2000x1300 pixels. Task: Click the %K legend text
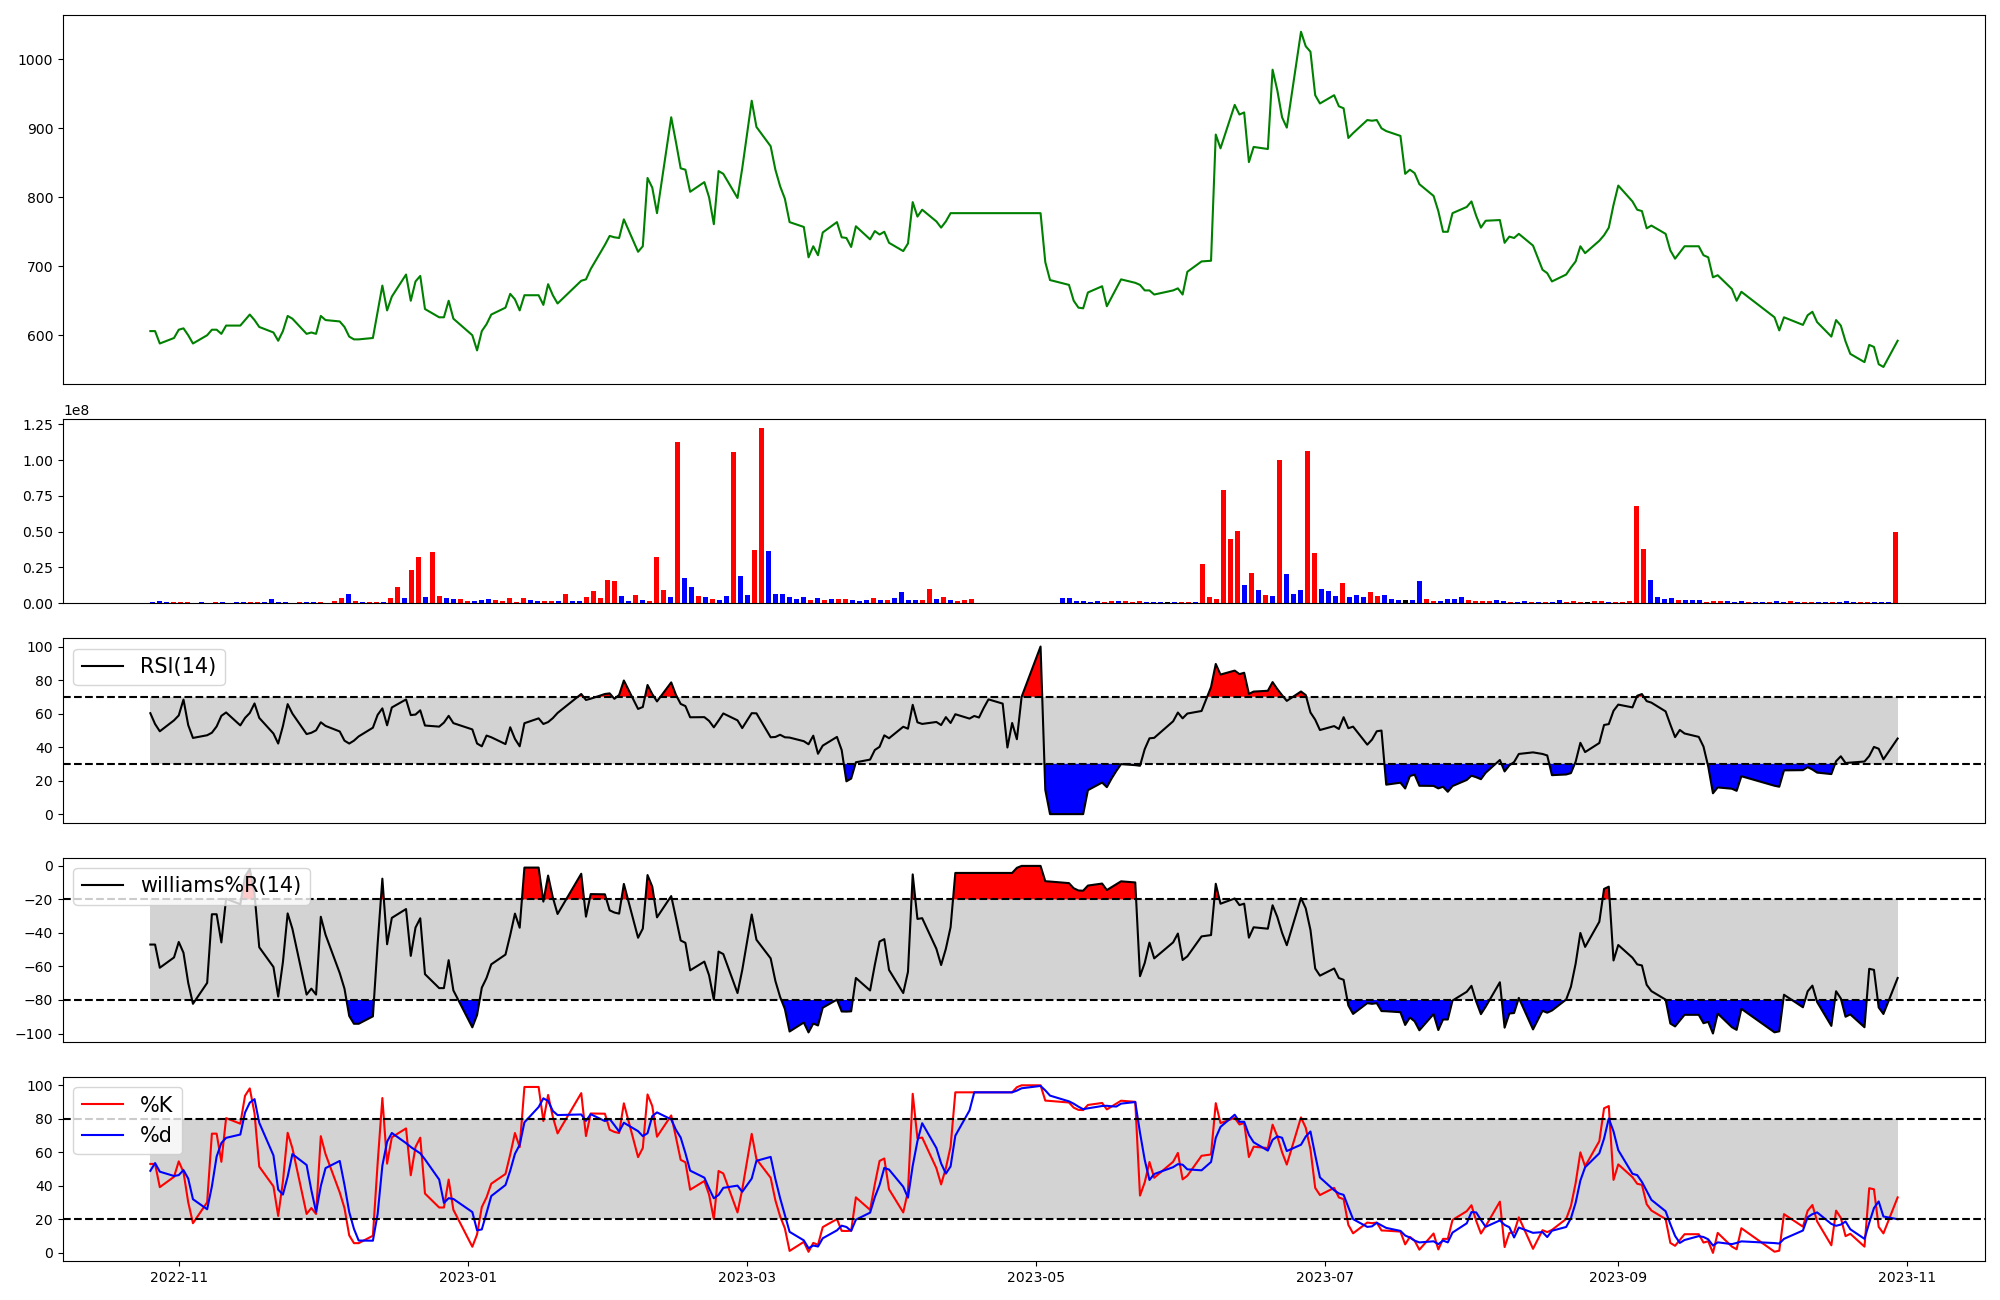(x=156, y=1105)
